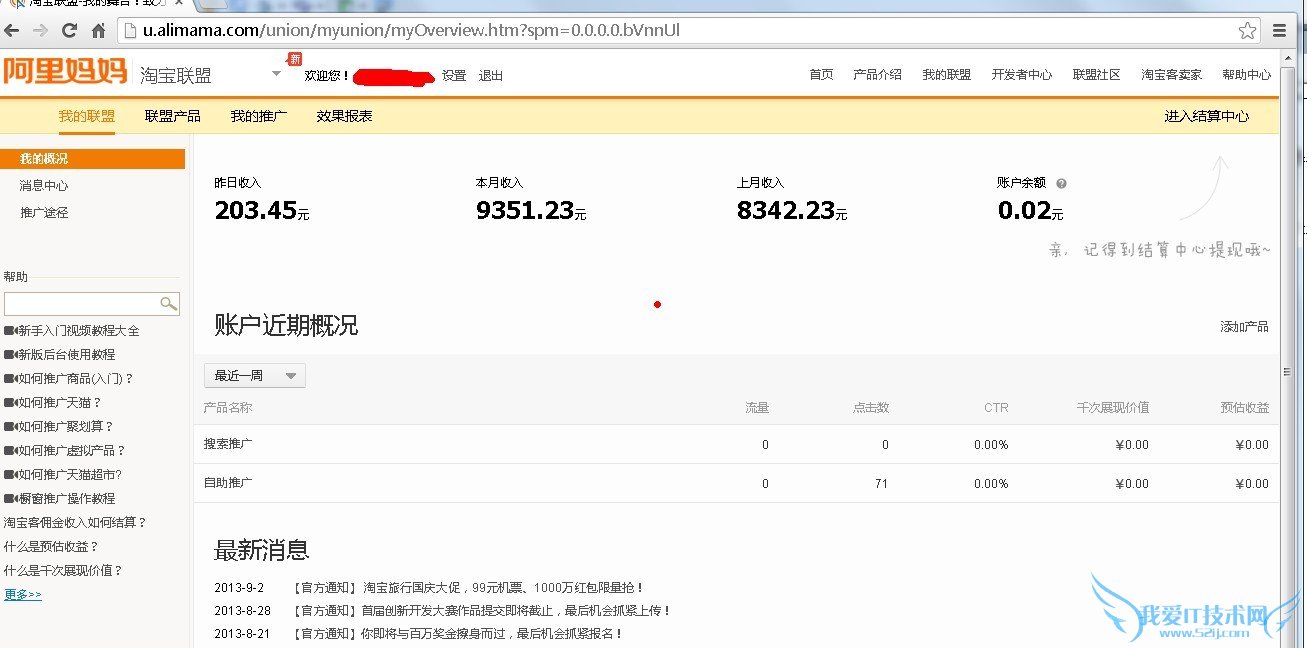
Task: Reload the page with the refresh icon
Action: click(x=69, y=31)
